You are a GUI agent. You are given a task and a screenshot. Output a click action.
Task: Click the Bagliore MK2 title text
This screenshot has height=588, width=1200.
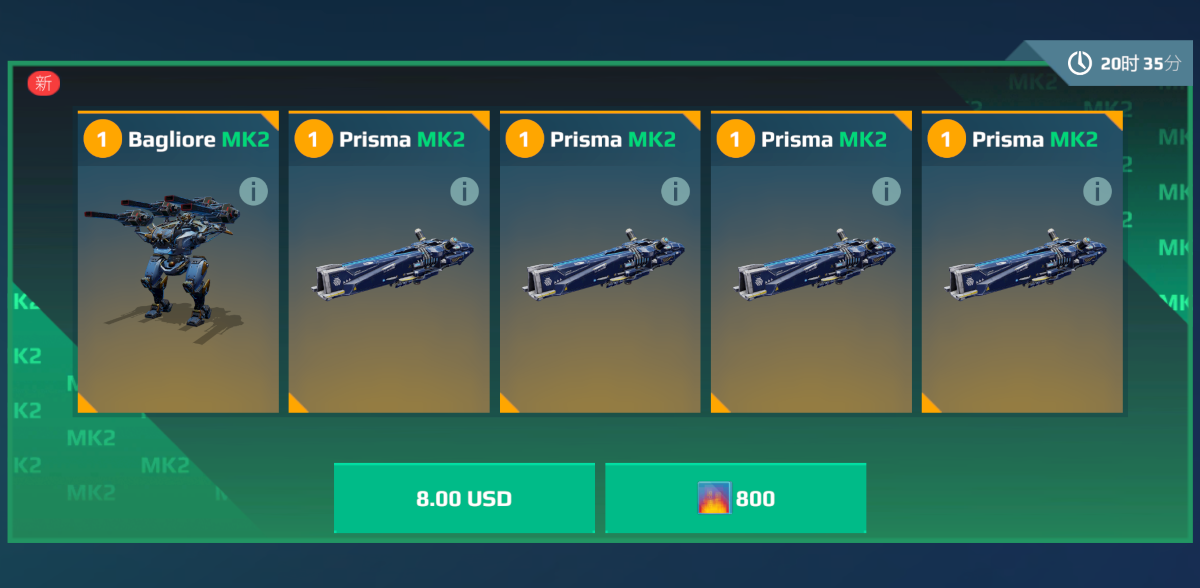click(199, 139)
